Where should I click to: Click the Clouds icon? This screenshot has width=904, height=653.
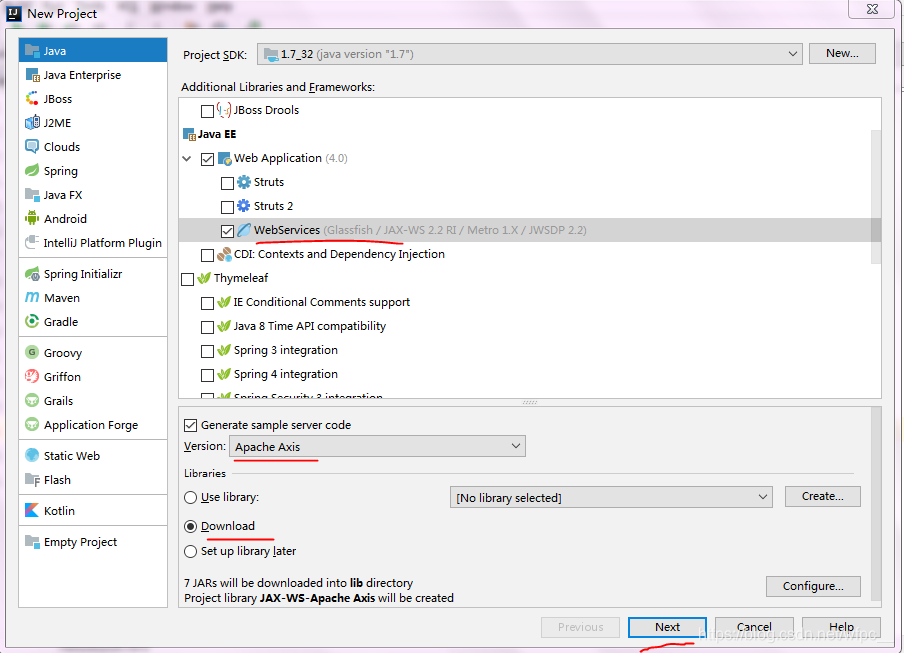click(32, 147)
